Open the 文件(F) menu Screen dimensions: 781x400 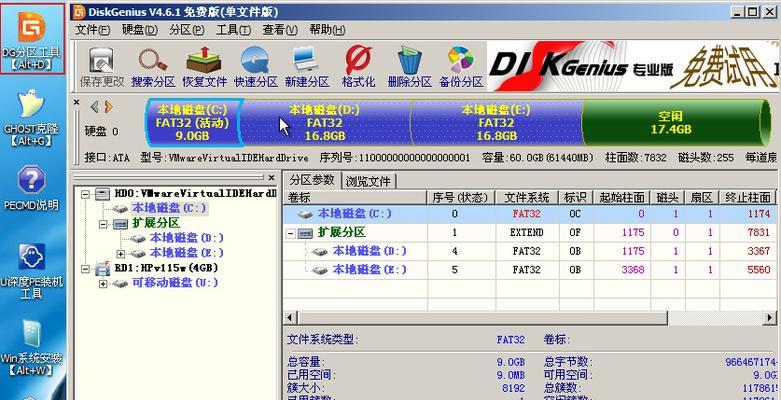92,30
